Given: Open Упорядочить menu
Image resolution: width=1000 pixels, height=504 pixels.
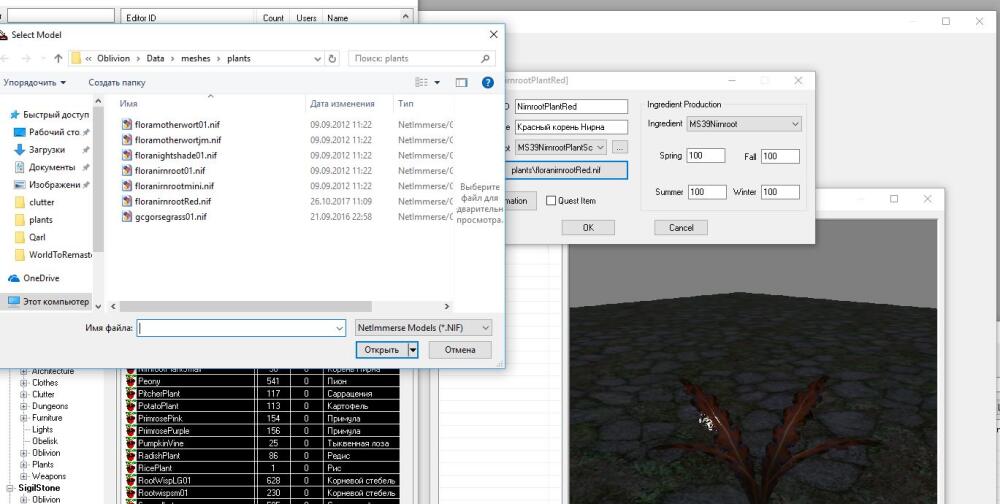Looking at the screenshot, I should coord(34,82).
